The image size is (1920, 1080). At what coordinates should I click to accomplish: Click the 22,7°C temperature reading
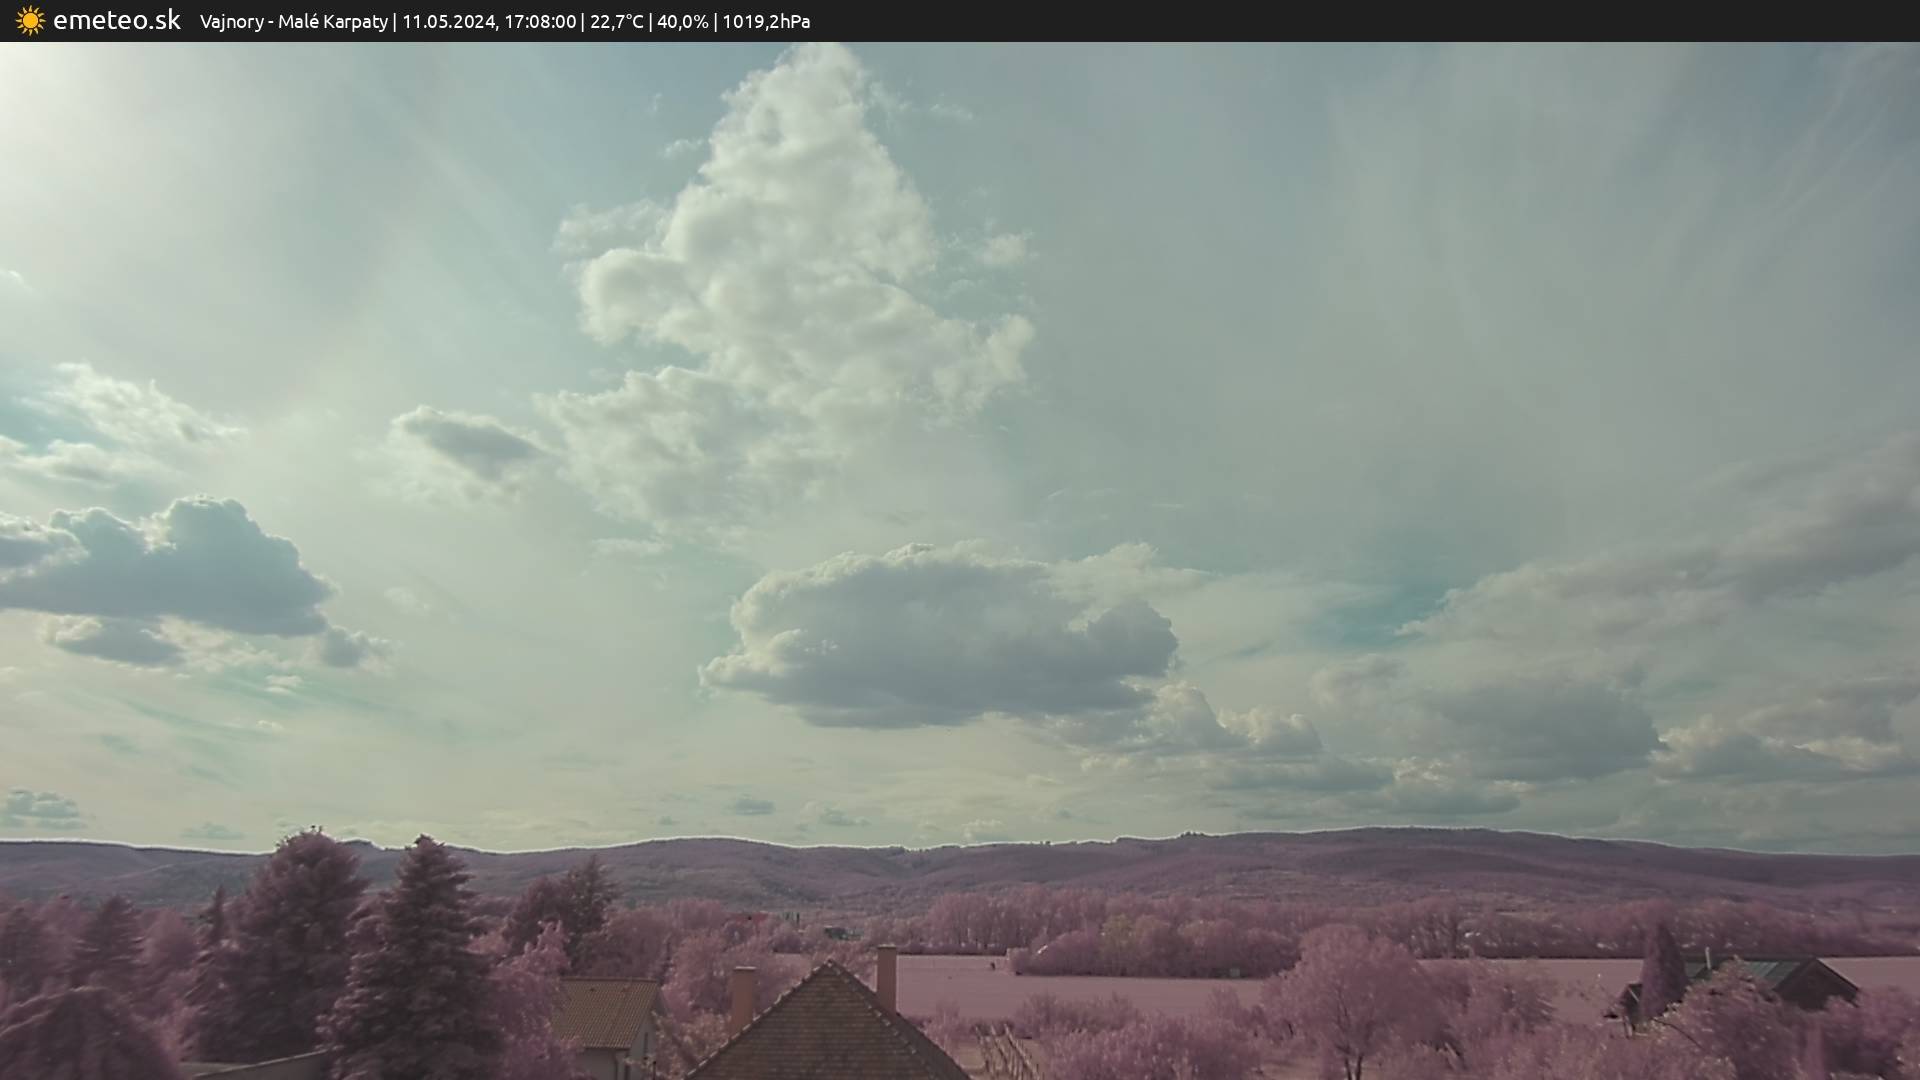pyautogui.click(x=616, y=21)
